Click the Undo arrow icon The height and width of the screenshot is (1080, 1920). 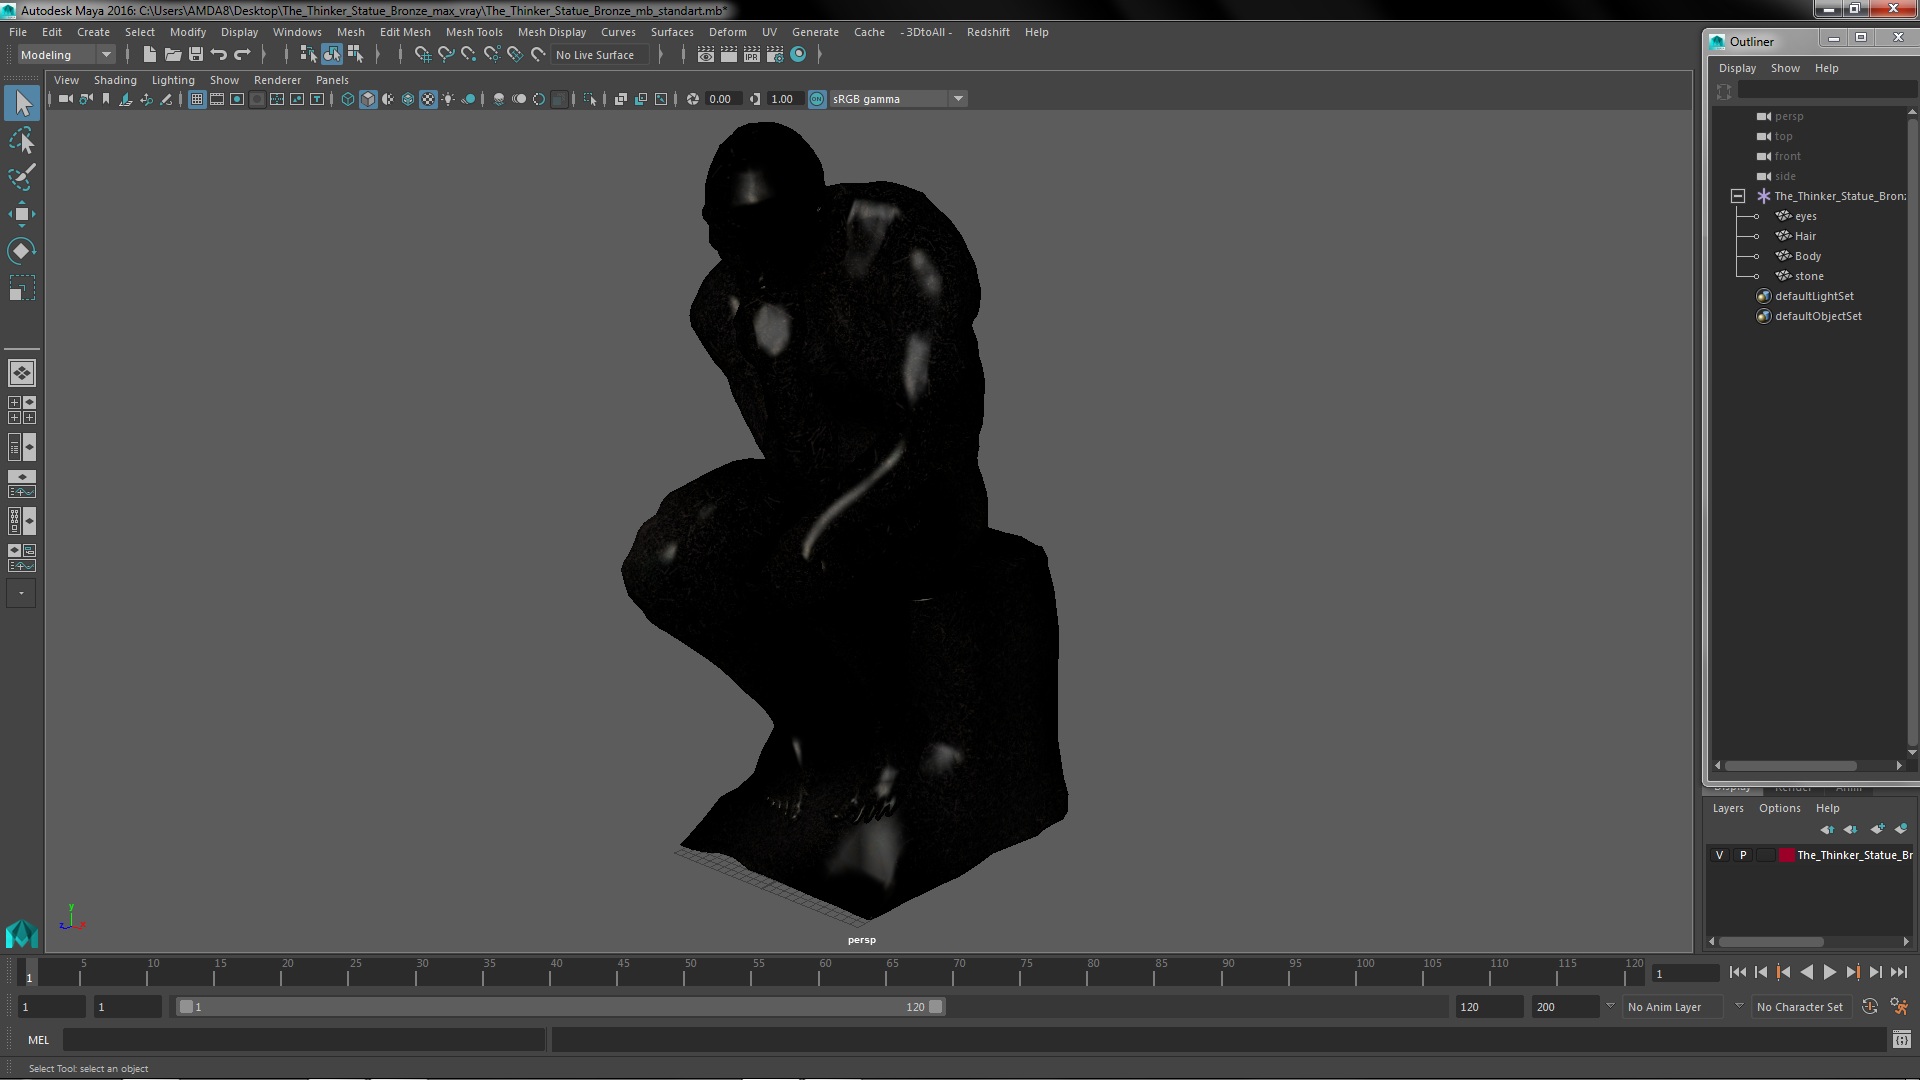pyautogui.click(x=219, y=55)
